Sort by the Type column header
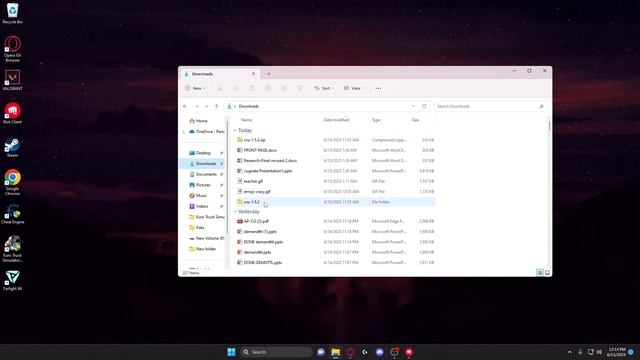Image resolution: width=640 pixels, height=360 pixels. tap(376, 120)
